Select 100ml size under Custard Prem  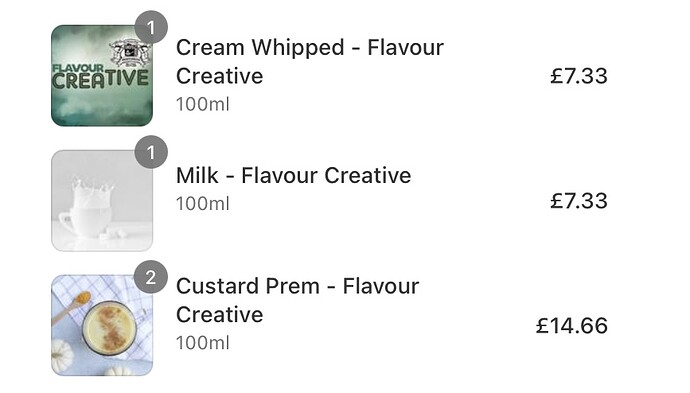coord(203,343)
